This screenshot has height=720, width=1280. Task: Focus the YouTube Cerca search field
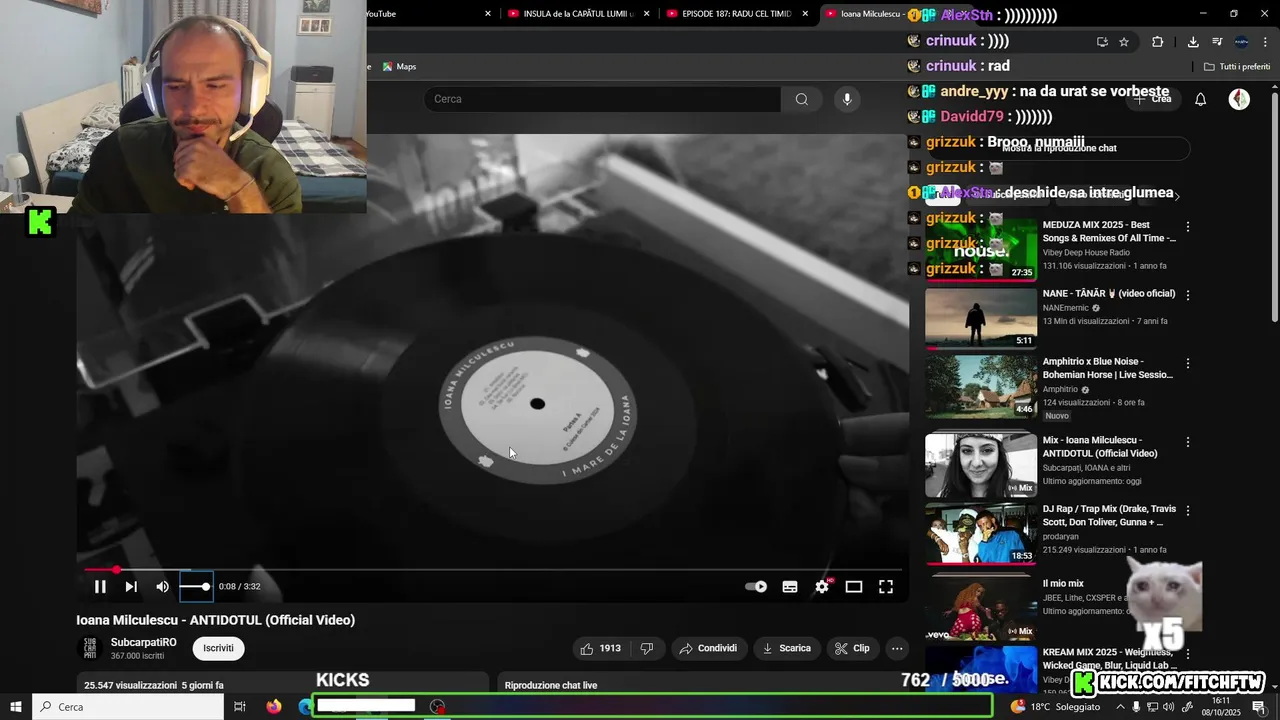(x=603, y=99)
